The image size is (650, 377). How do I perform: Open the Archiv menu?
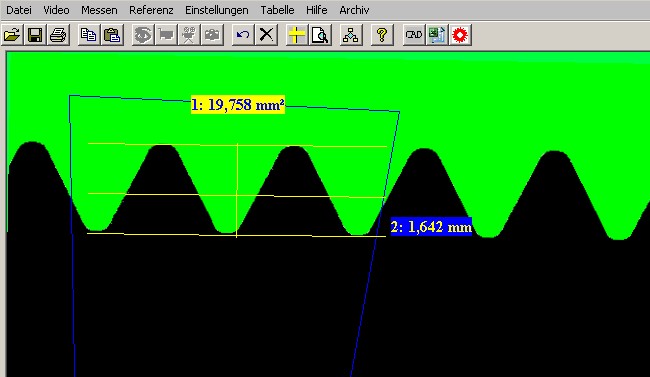pos(354,10)
